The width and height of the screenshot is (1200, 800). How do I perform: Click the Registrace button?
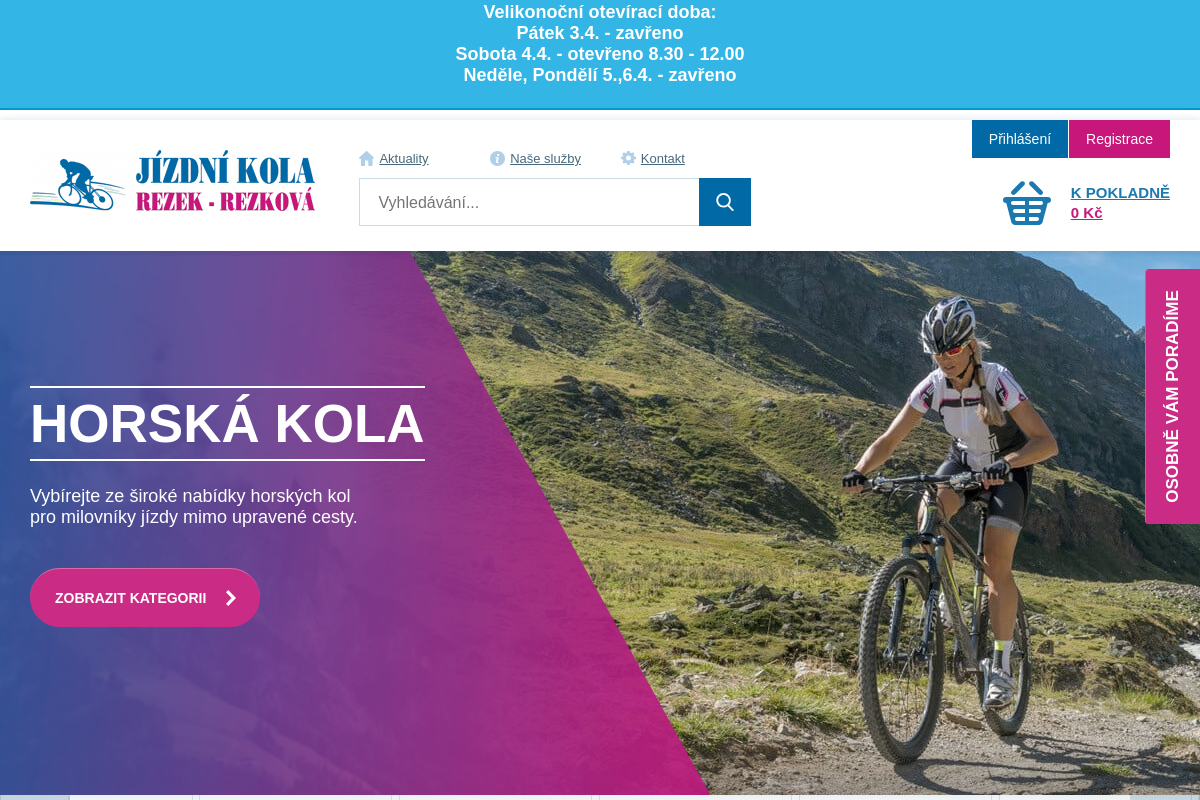(1119, 139)
